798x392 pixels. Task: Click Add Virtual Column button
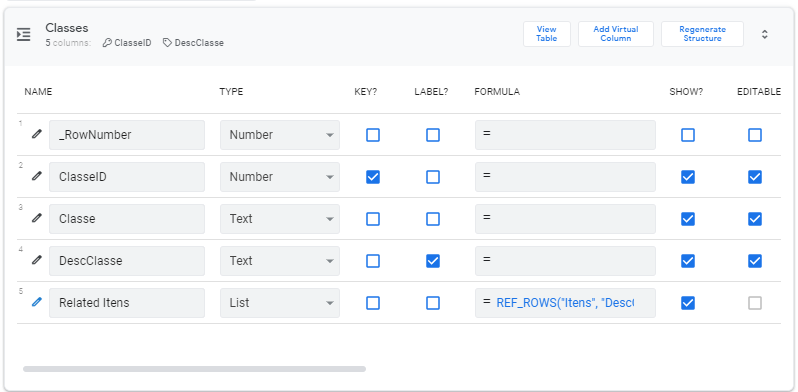pos(616,34)
